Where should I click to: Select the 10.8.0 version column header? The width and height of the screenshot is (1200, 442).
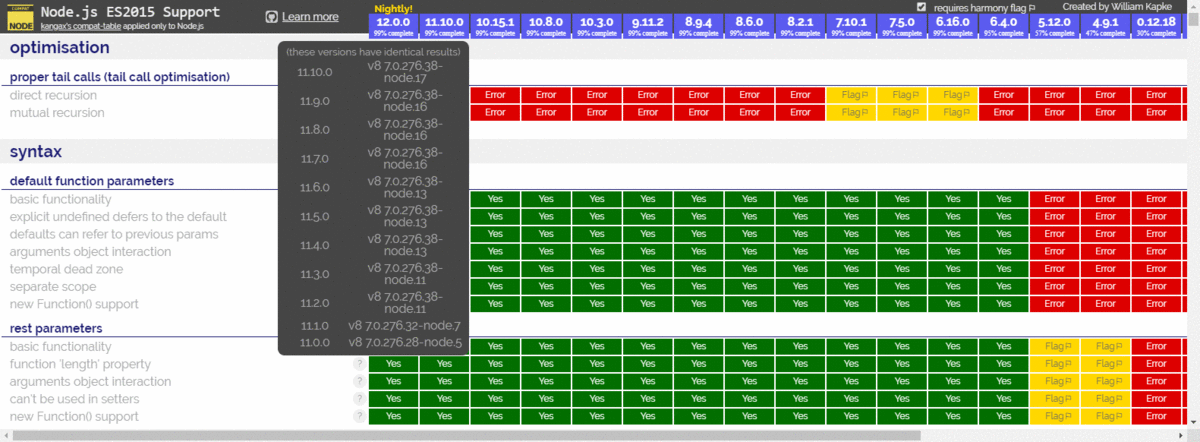pyautogui.click(x=546, y=26)
